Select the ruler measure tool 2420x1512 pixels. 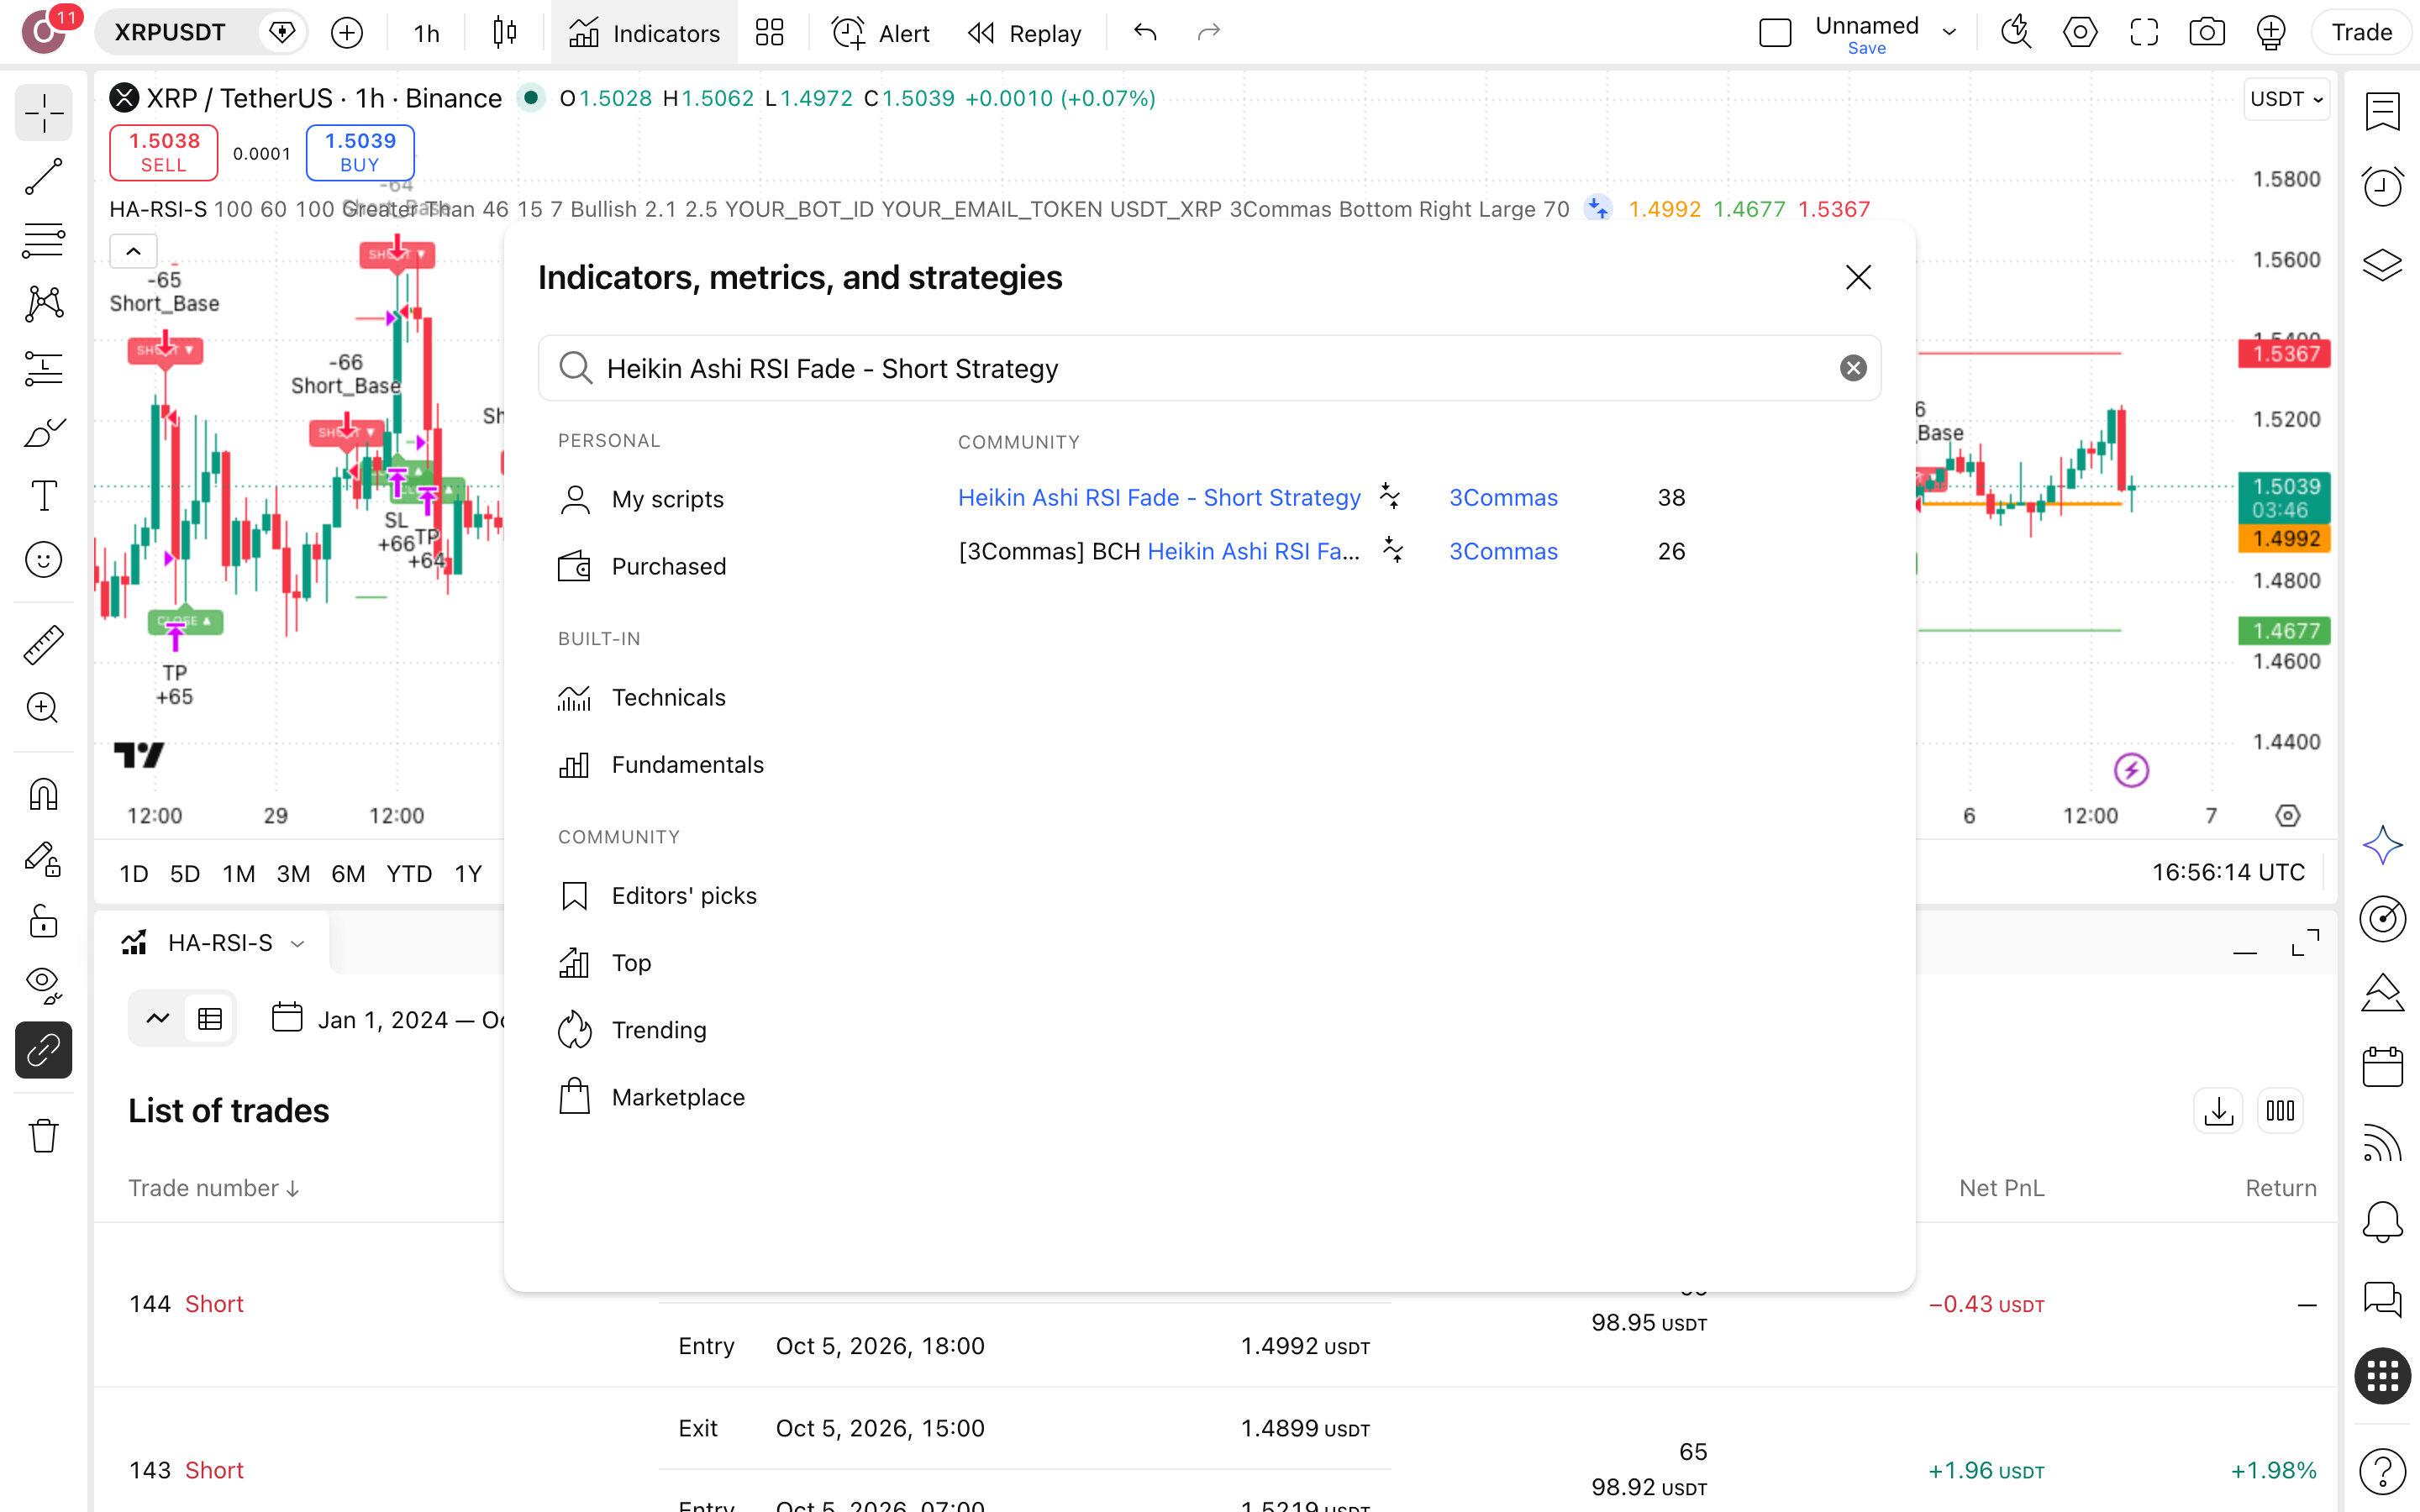click(x=43, y=645)
